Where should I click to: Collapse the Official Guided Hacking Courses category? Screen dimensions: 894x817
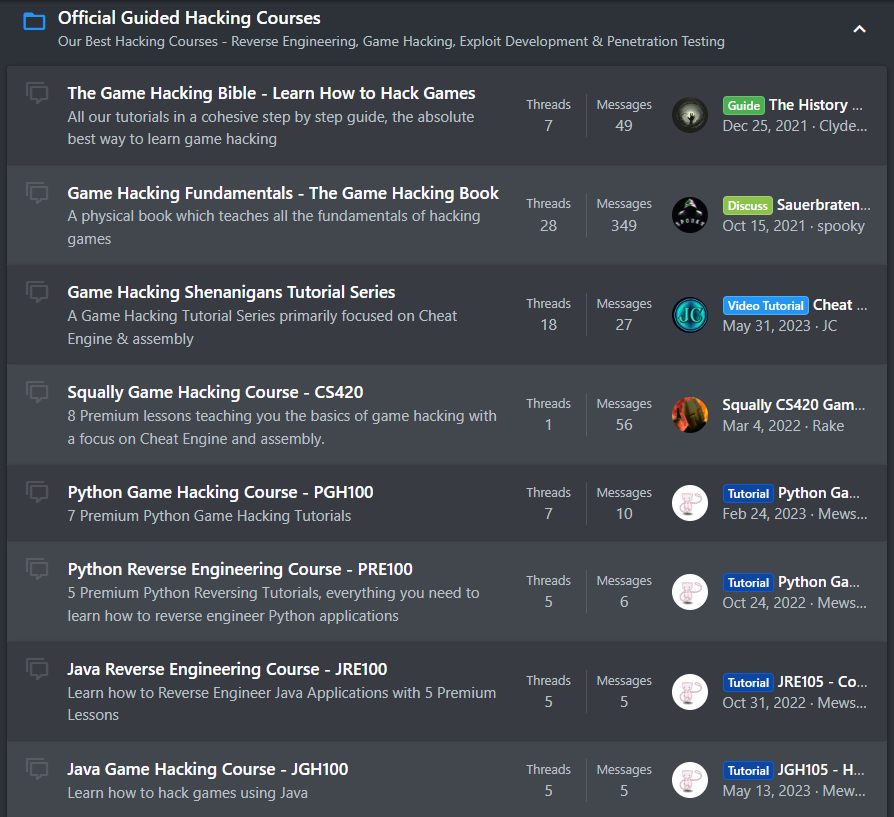pos(859,29)
